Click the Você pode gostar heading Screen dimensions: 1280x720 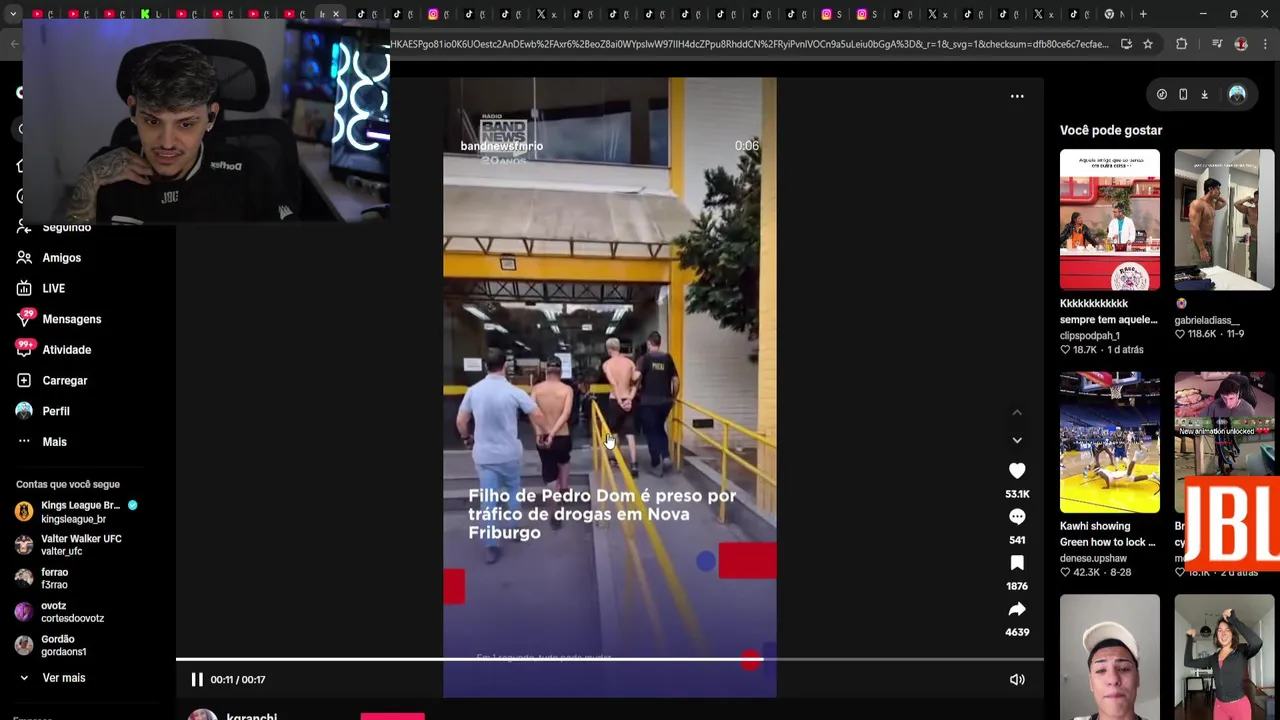coord(1111,130)
